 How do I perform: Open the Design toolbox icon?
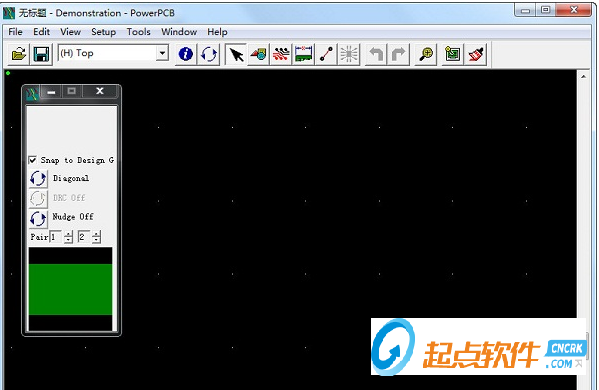259,54
